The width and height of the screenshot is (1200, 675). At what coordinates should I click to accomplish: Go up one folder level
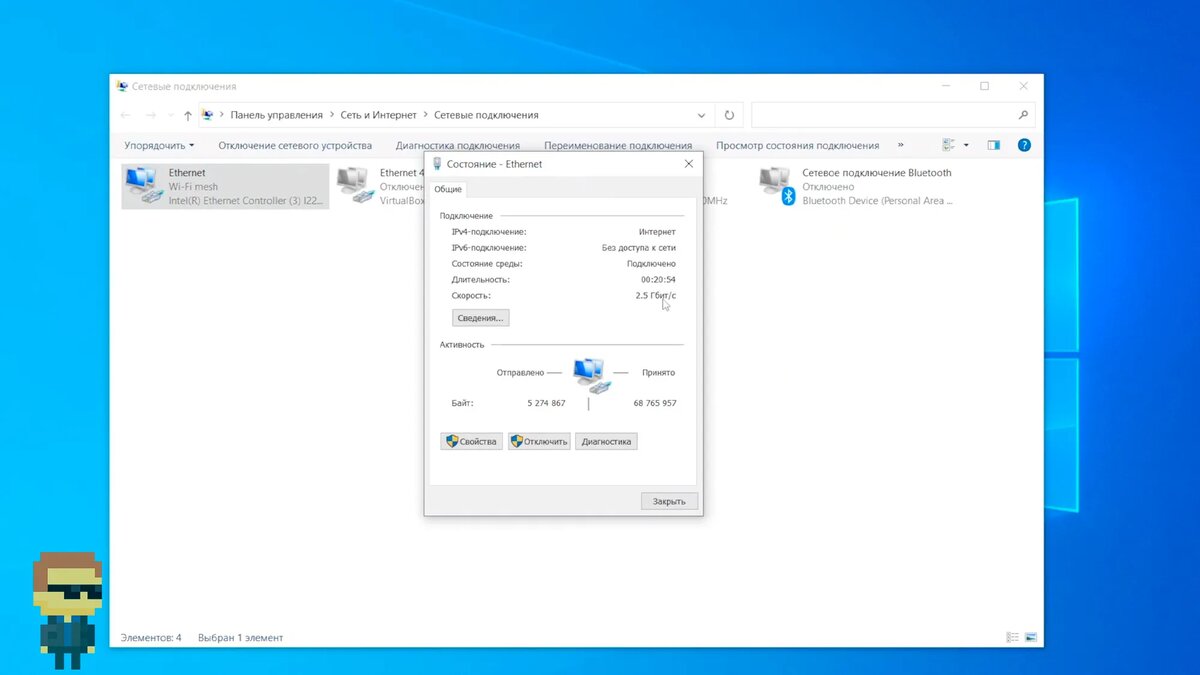(188, 115)
